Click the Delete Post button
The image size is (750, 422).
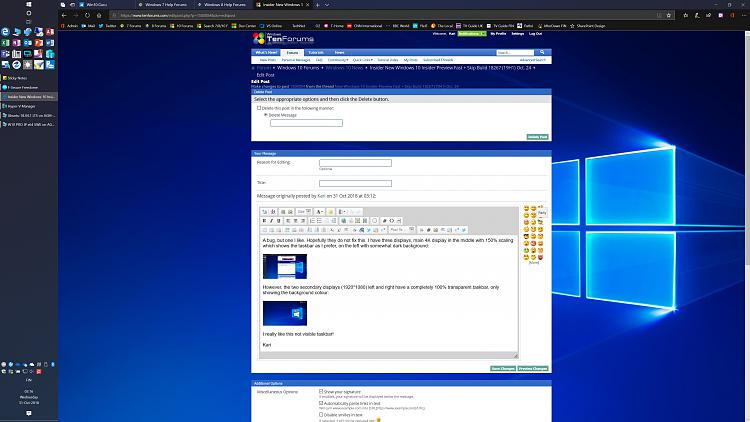[x=537, y=137]
